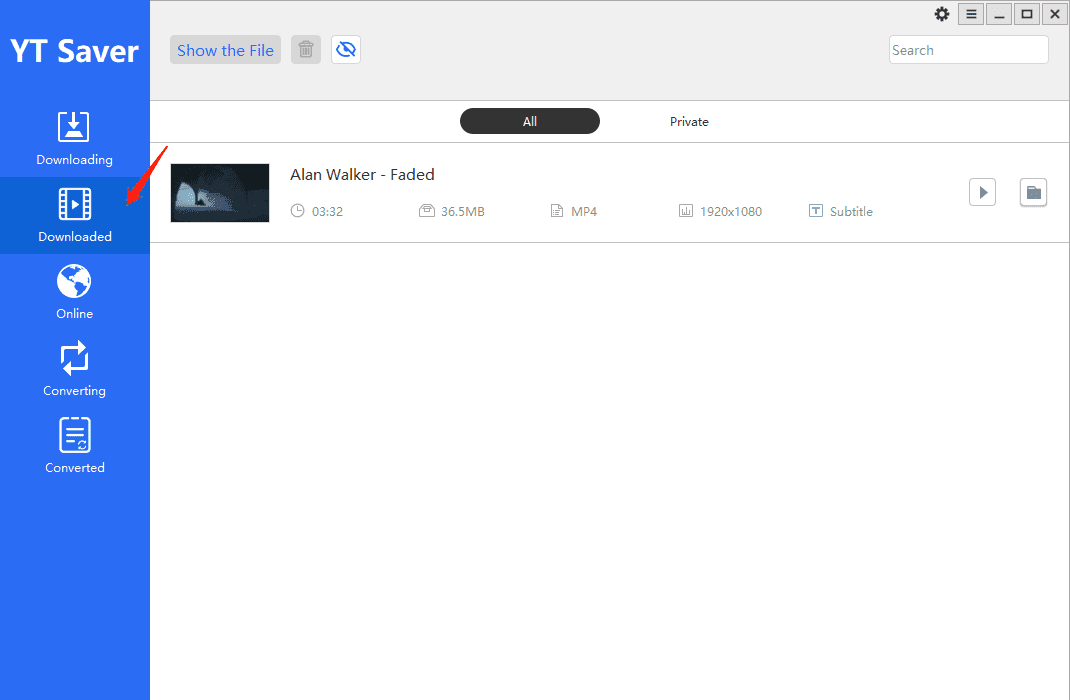Open settings with the gear icon
This screenshot has width=1070, height=700.
[x=942, y=14]
